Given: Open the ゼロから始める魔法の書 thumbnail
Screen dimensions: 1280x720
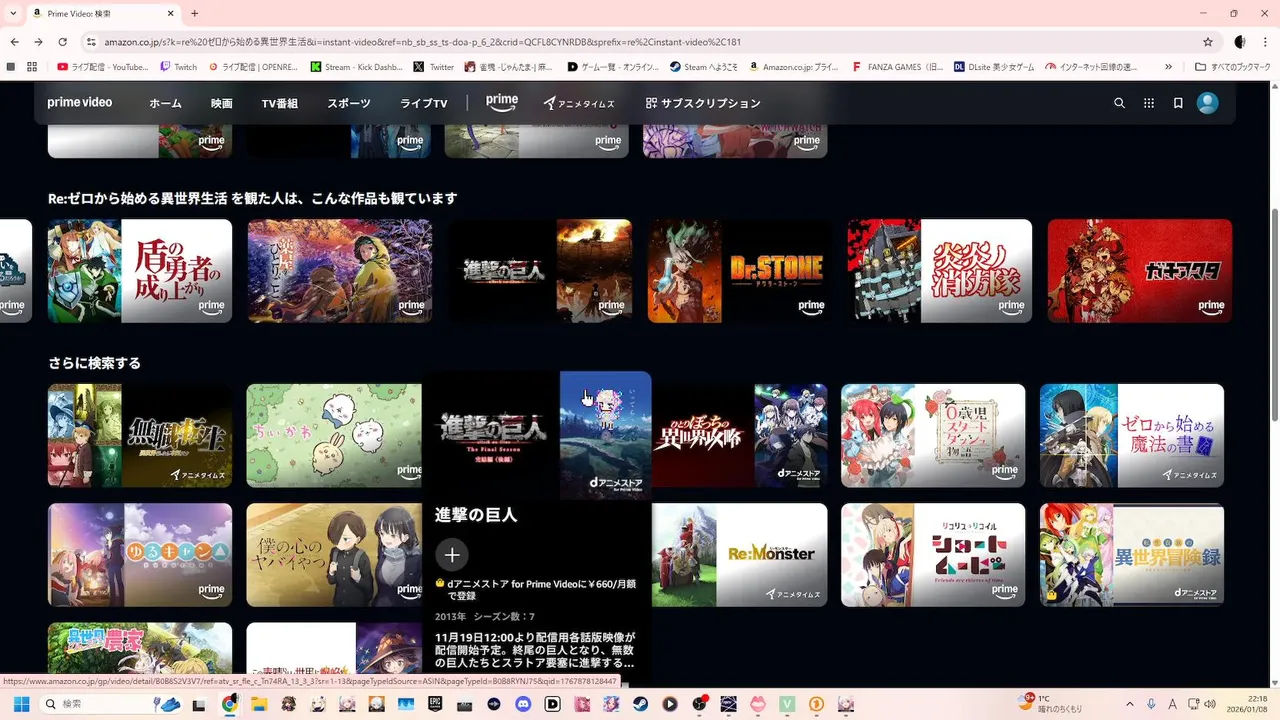Looking at the screenshot, I should point(1132,435).
